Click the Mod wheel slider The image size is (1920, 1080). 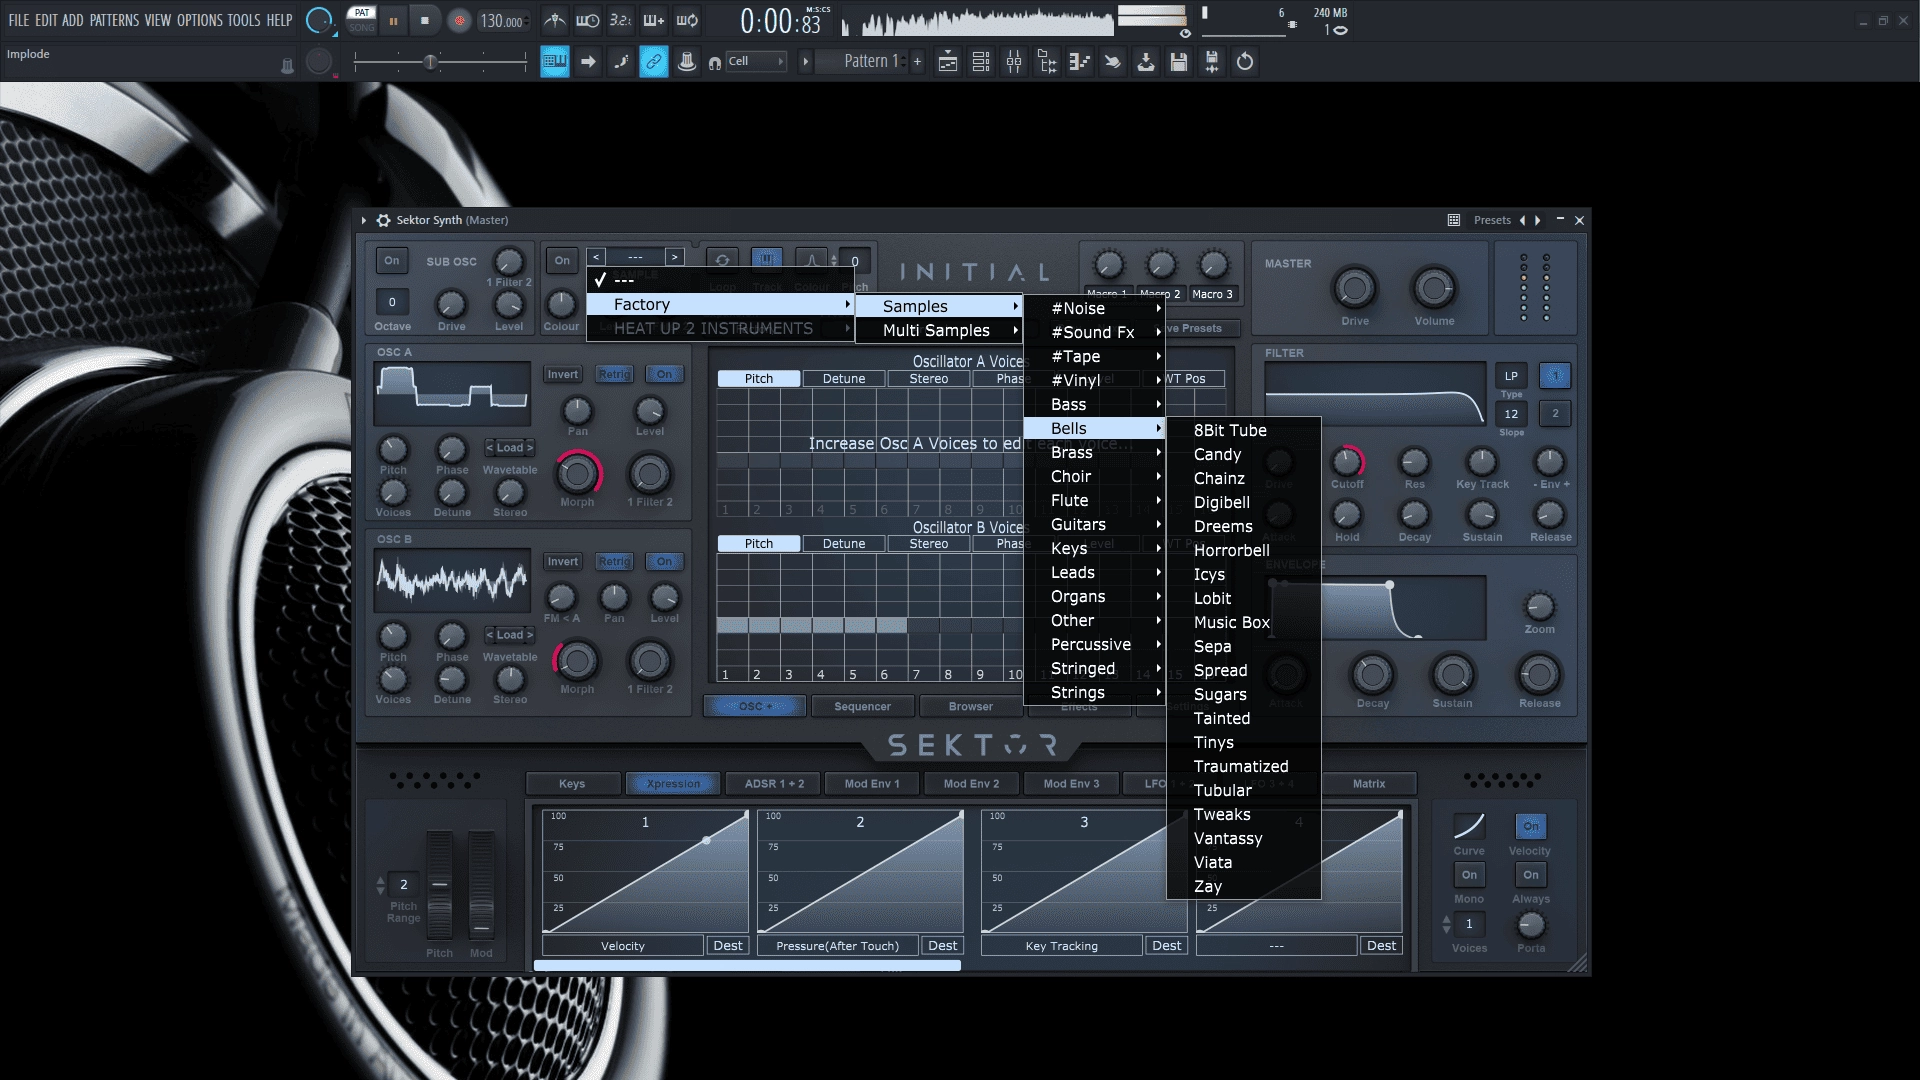coord(481,884)
